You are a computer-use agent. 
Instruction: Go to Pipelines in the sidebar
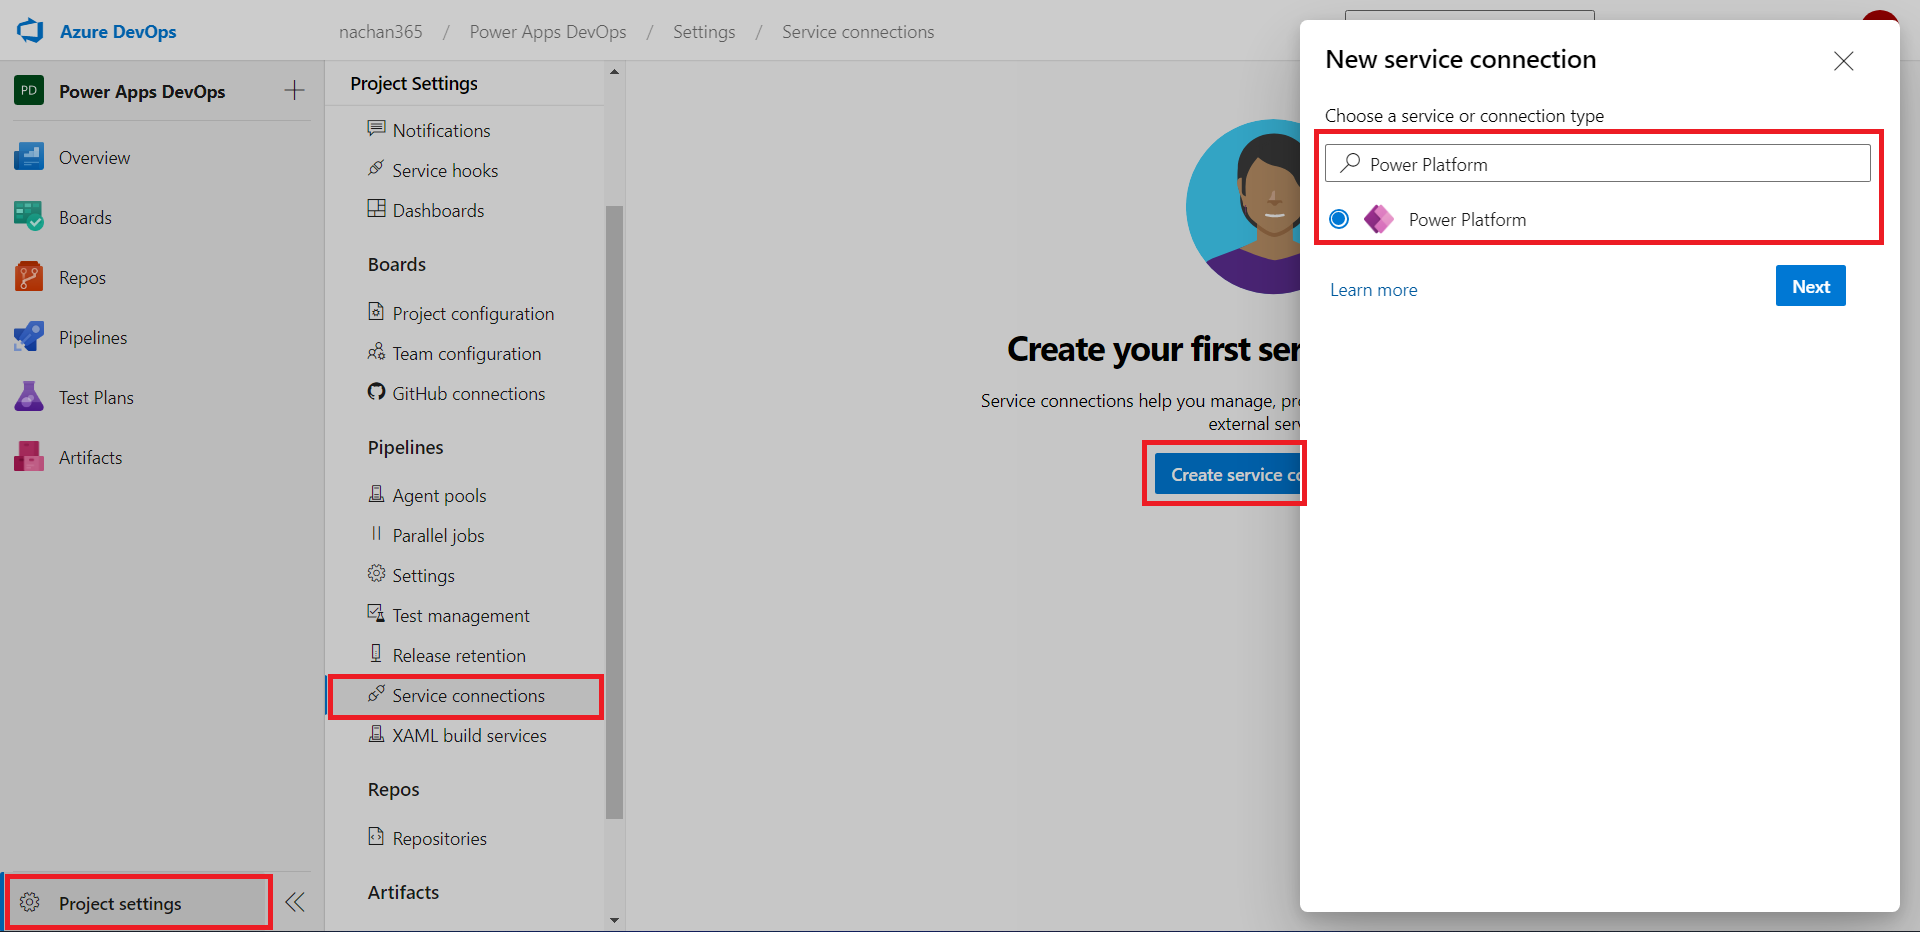pos(92,337)
